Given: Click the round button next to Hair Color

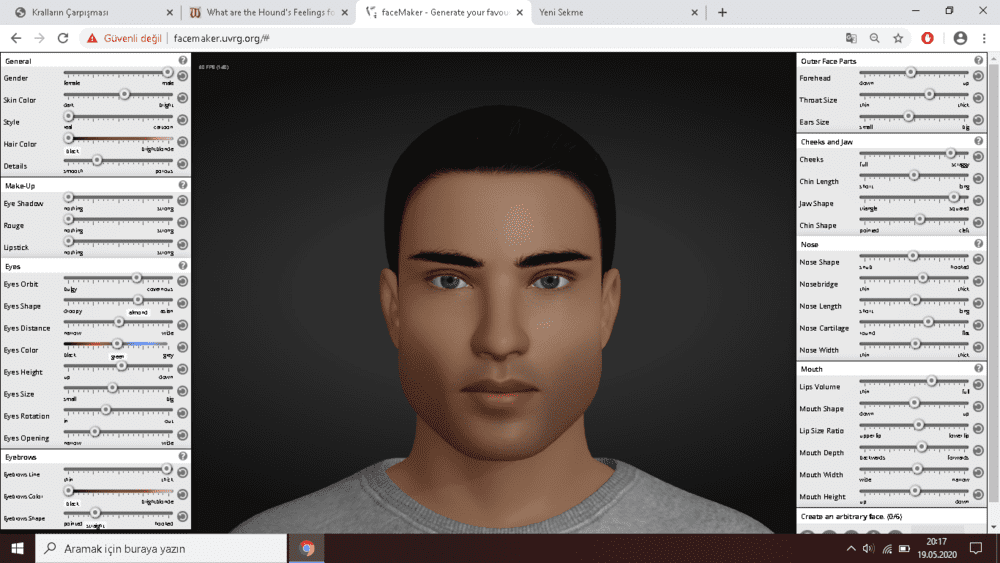Looking at the screenshot, I should 182,143.
